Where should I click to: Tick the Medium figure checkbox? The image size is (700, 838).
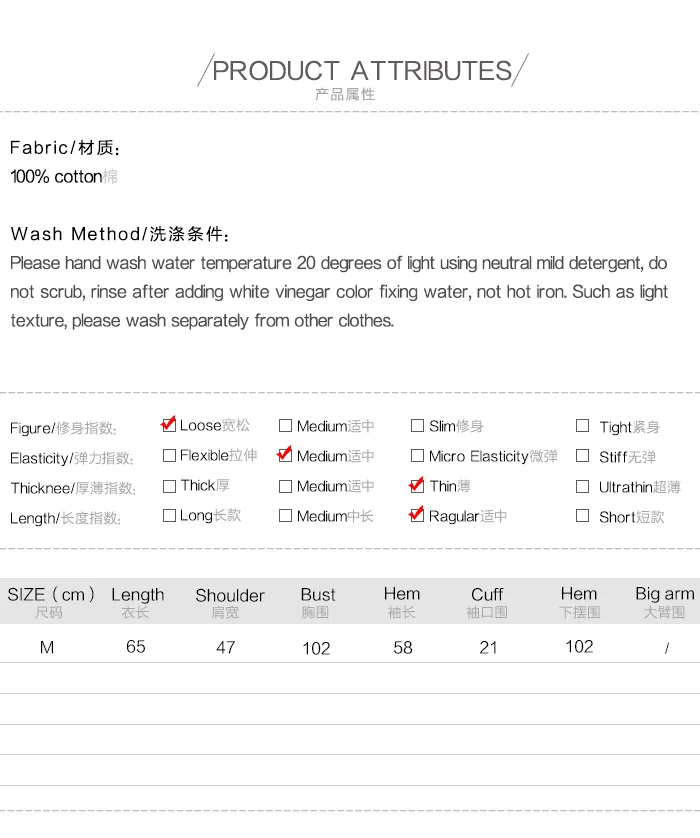(x=285, y=425)
